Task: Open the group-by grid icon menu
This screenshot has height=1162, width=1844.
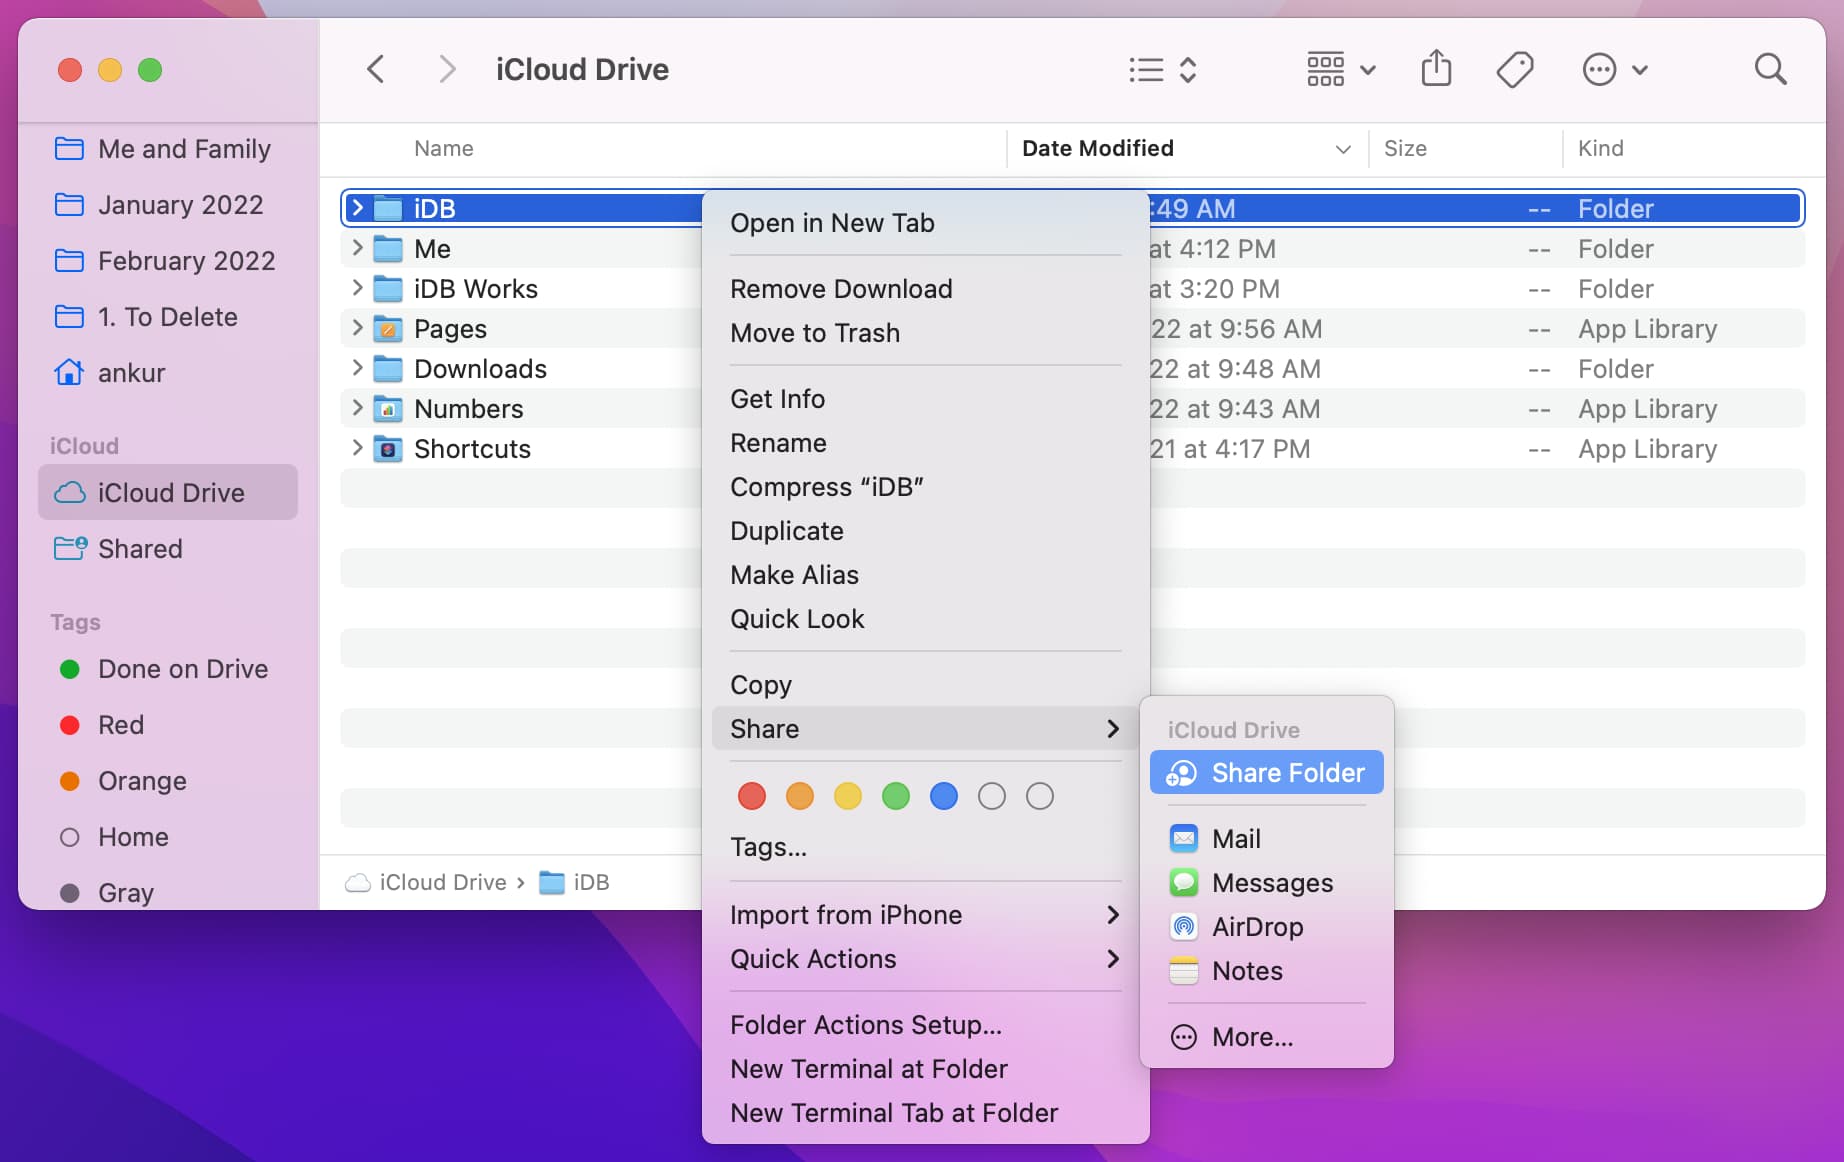Action: point(1341,70)
